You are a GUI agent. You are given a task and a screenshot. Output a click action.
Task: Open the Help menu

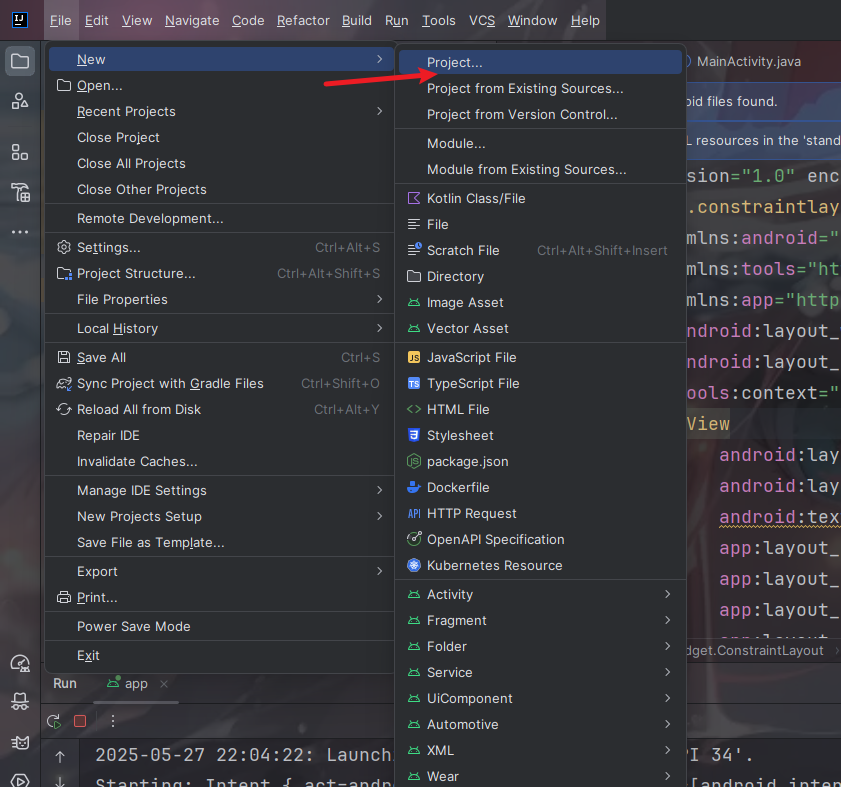585,20
